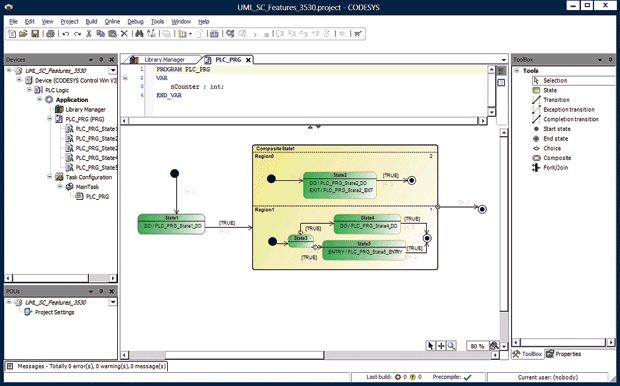Cut selection using the scissors icon
Image resolution: width=620 pixels, height=386 pixels.
pyautogui.click(x=89, y=34)
